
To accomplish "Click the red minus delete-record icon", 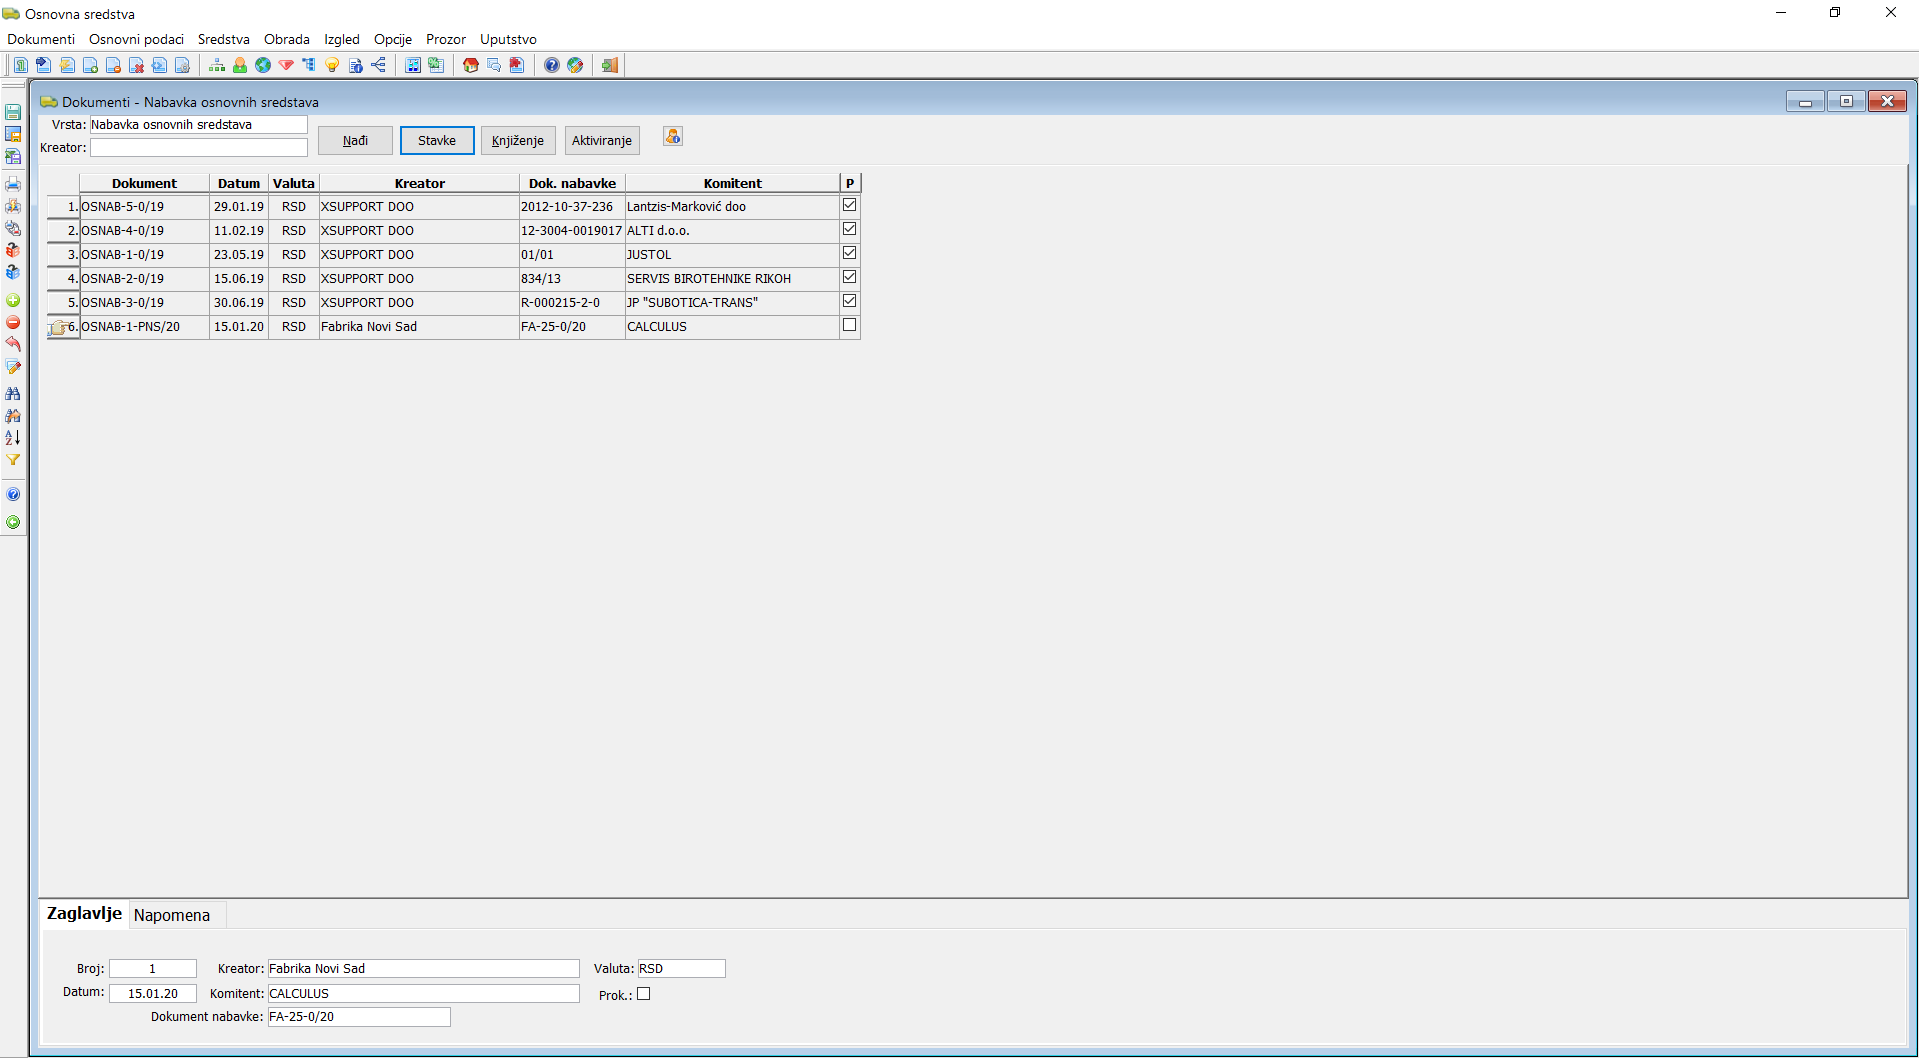I will pyautogui.click(x=13, y=323).
